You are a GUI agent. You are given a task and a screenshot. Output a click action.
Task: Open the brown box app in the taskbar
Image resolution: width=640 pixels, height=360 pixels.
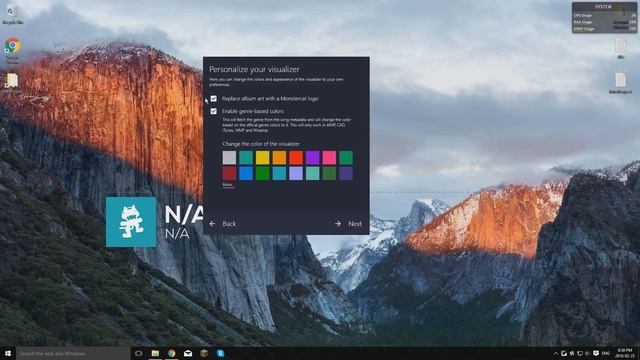coord(204,353)
